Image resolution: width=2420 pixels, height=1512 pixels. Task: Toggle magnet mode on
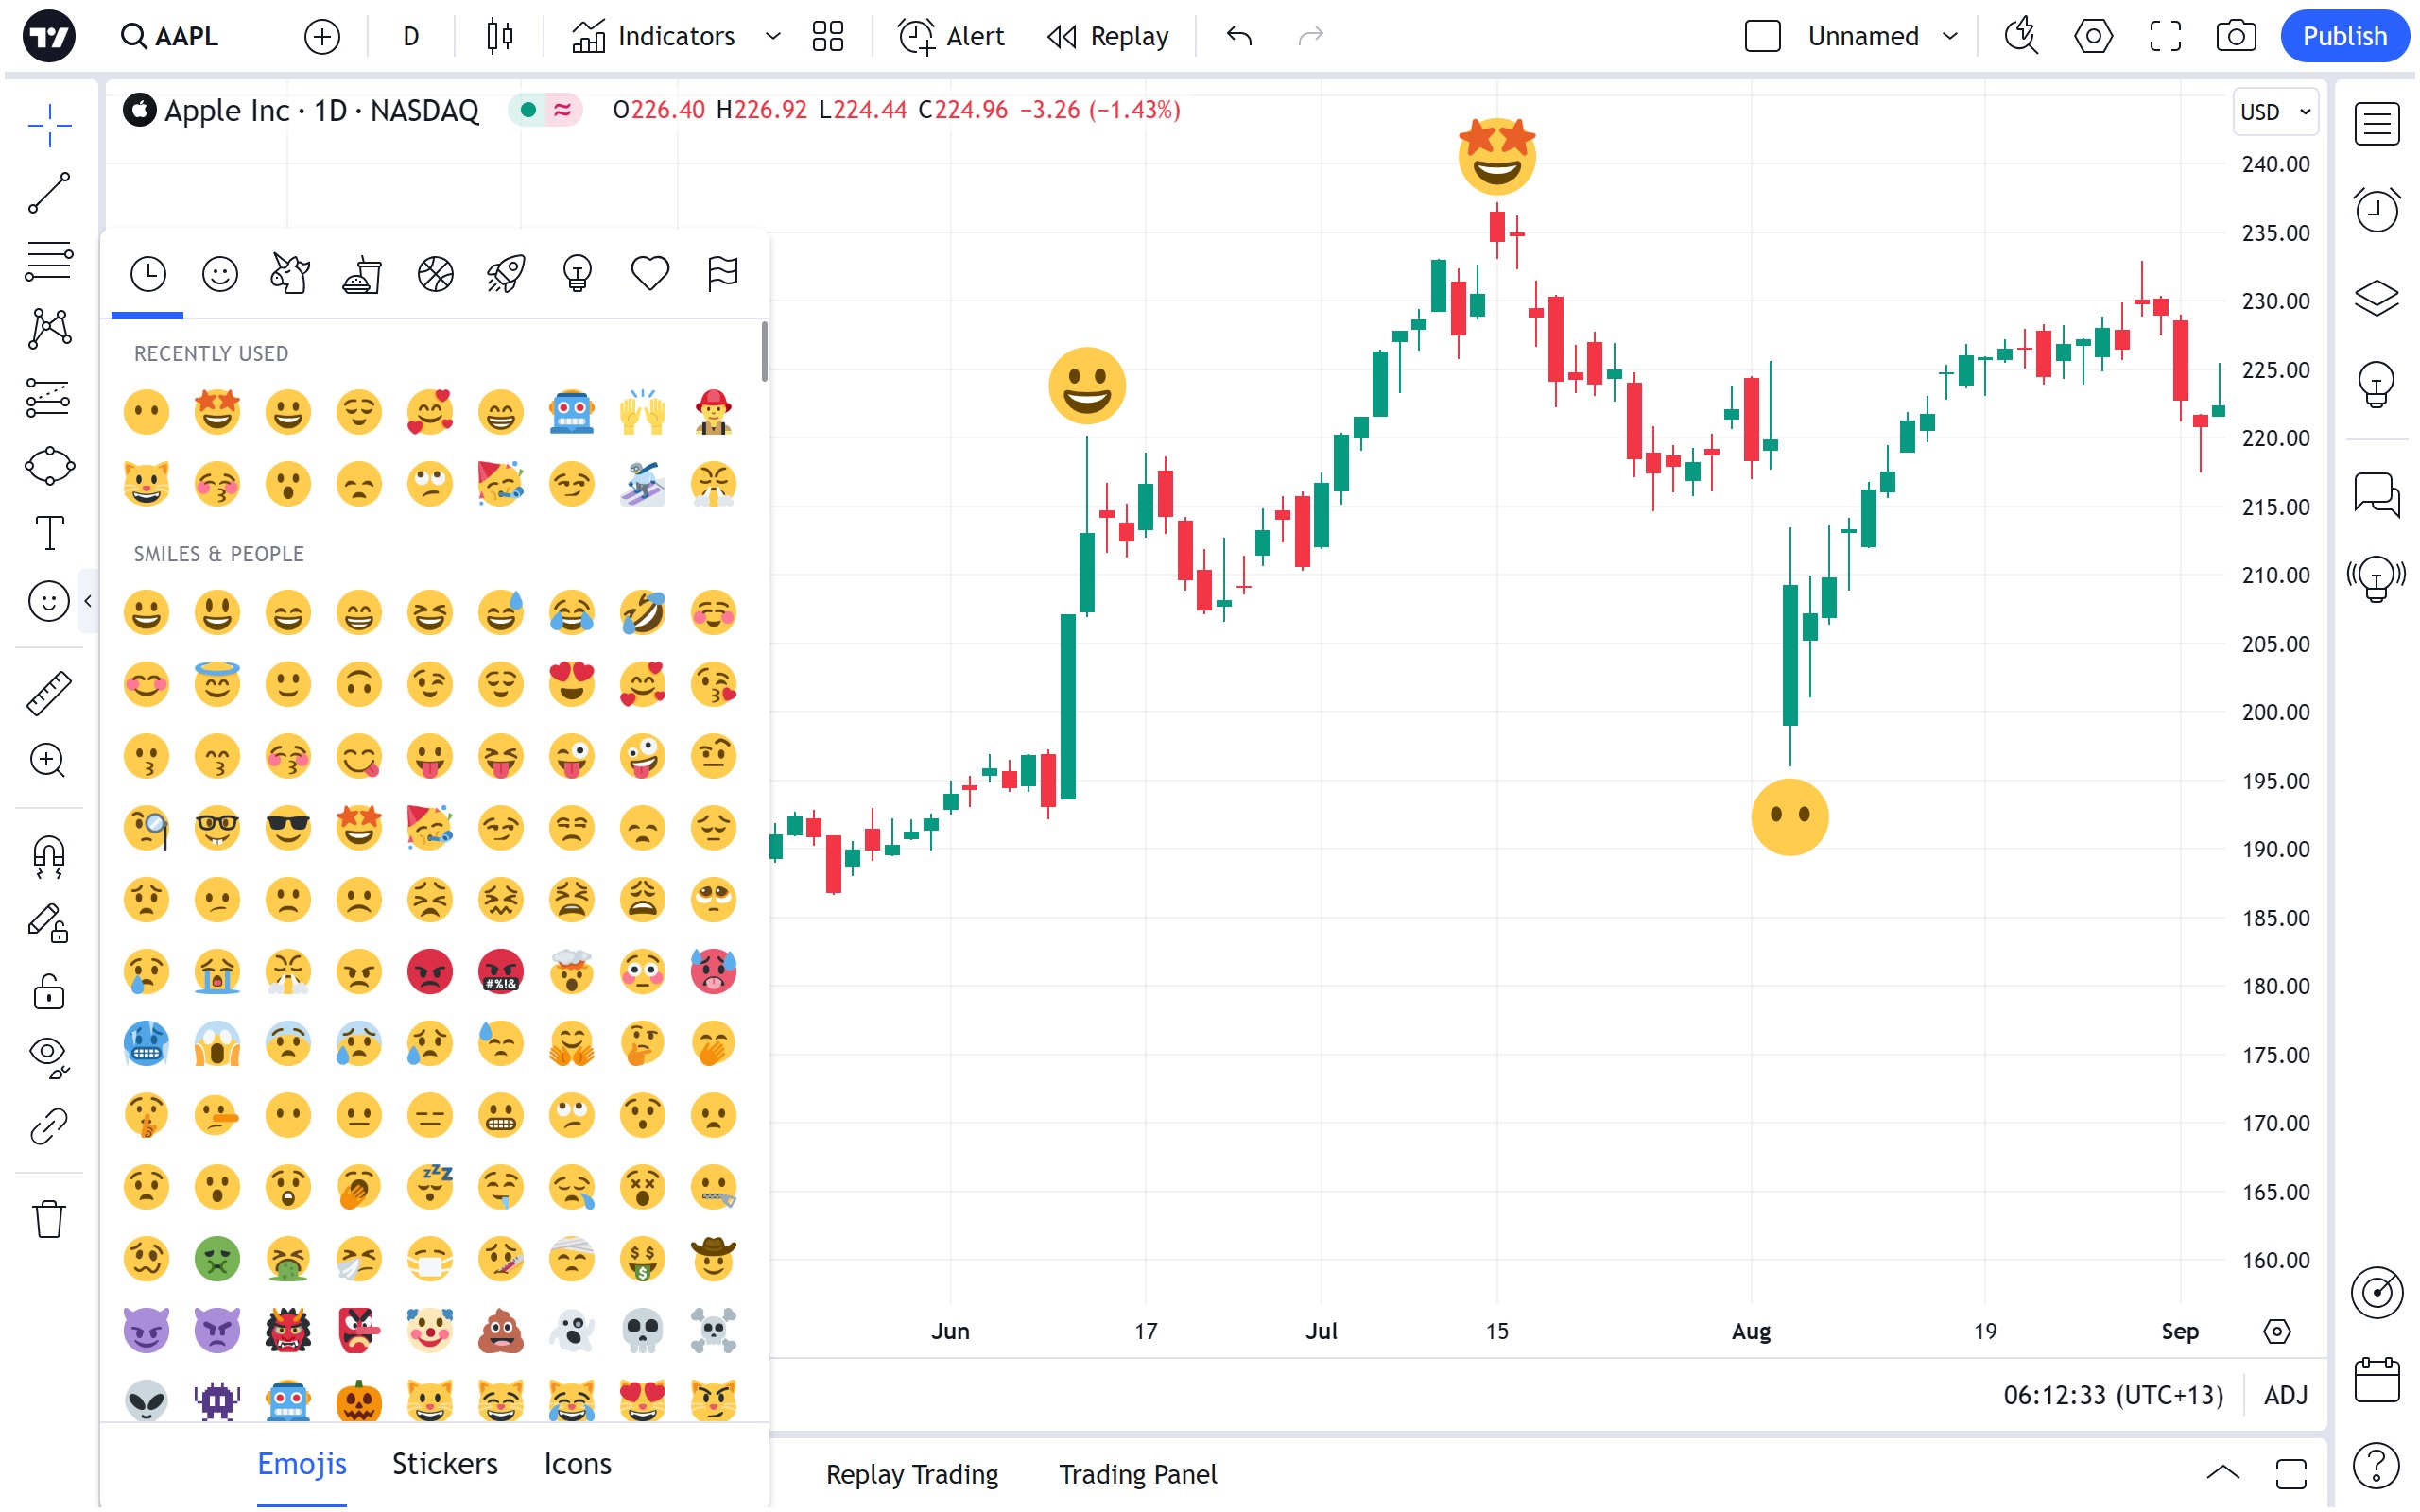pyautogui.click(x=48, y=856)
